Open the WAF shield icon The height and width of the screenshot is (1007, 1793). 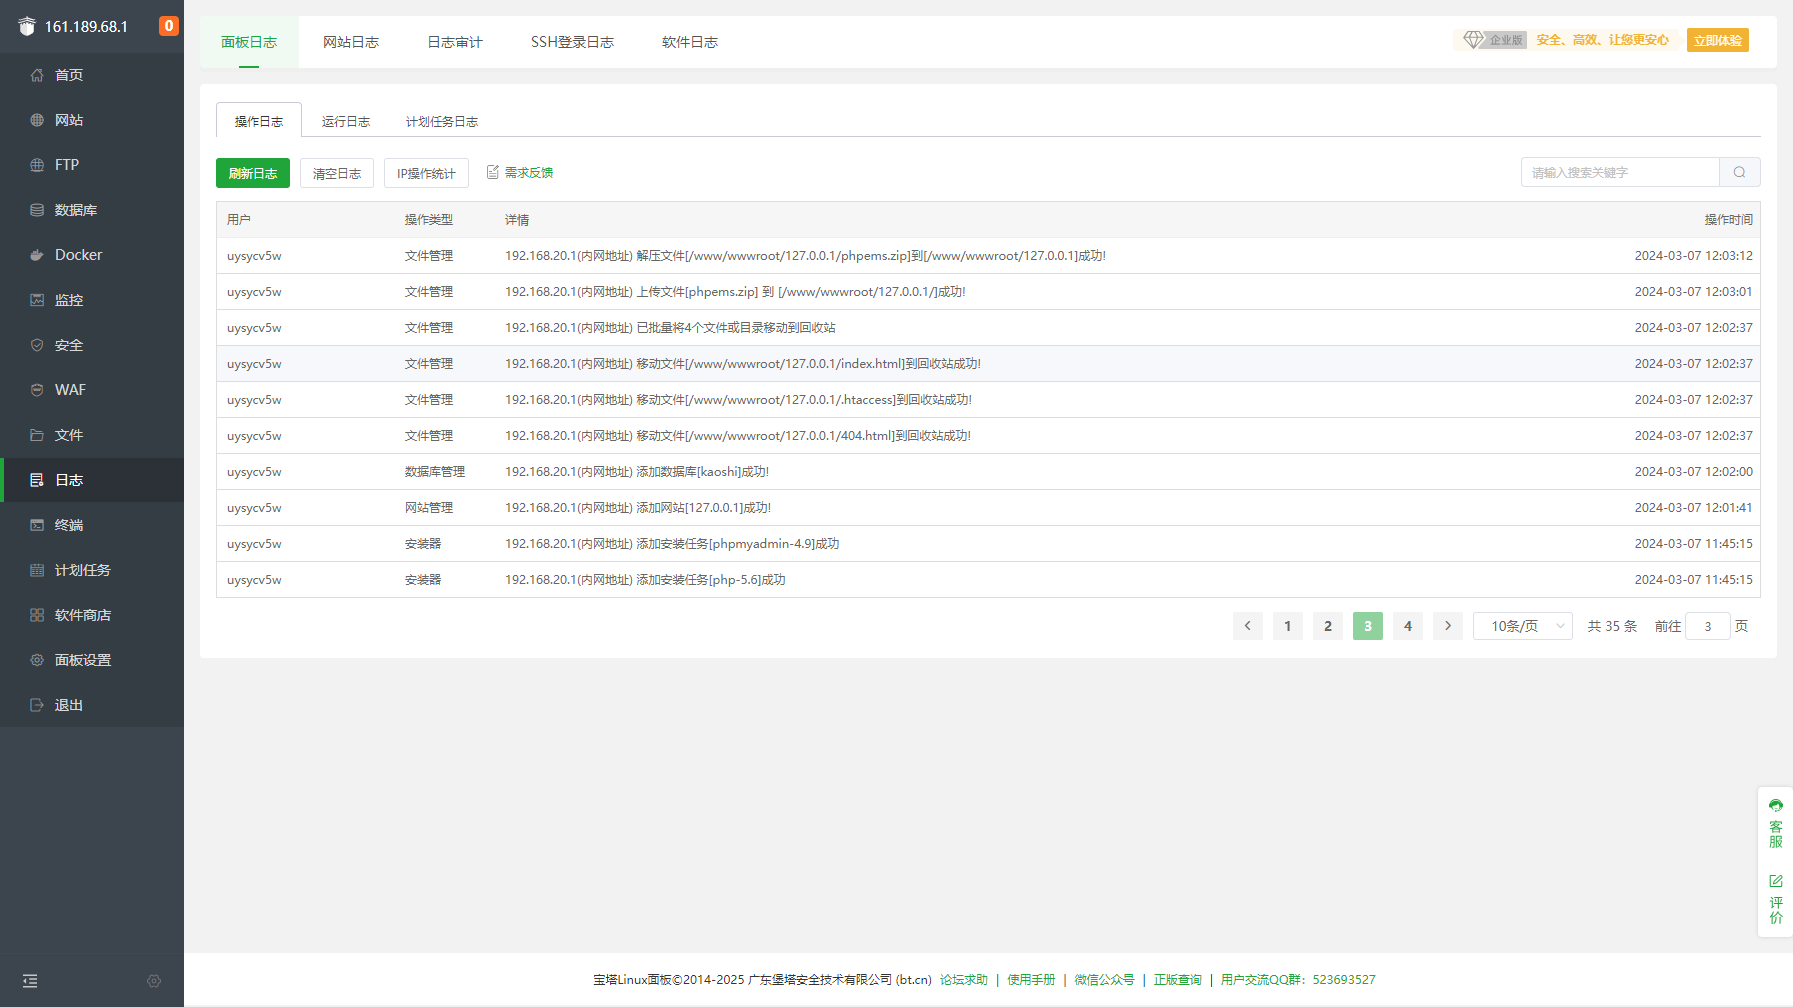pyautogui.click(x=37, y=390)
